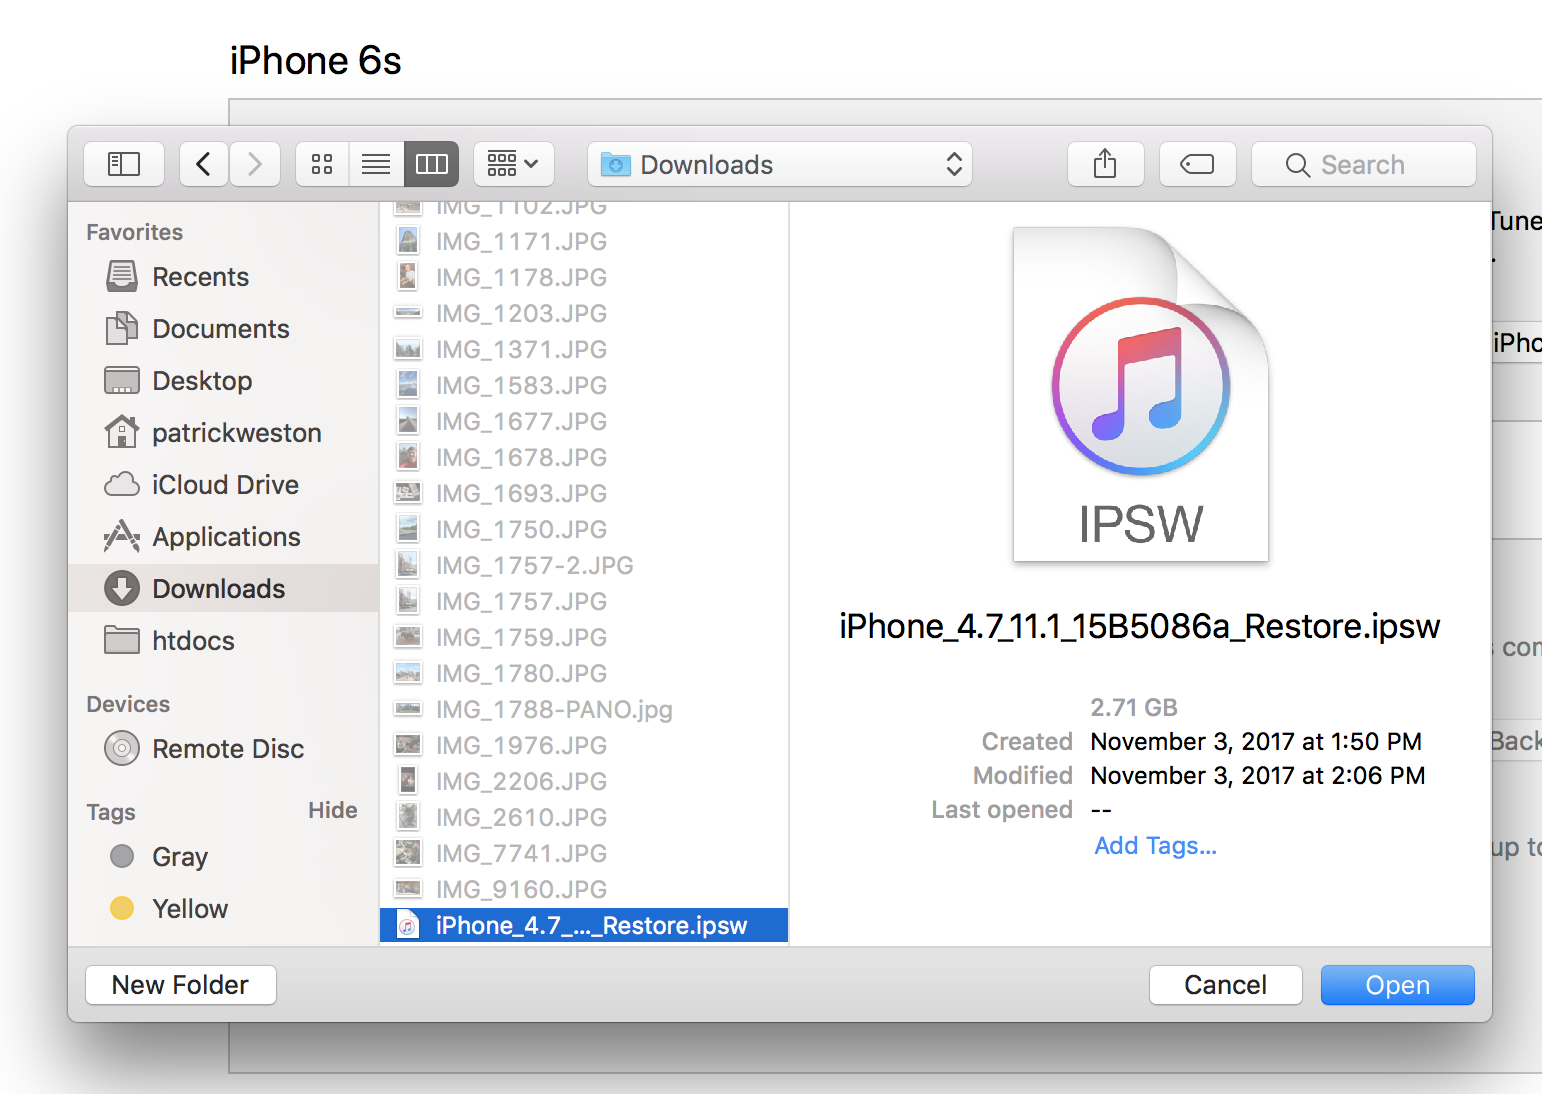The image size is (1542, 1094).
Task: Open the item arrangement dropdown
Action: tap(513, 164)
